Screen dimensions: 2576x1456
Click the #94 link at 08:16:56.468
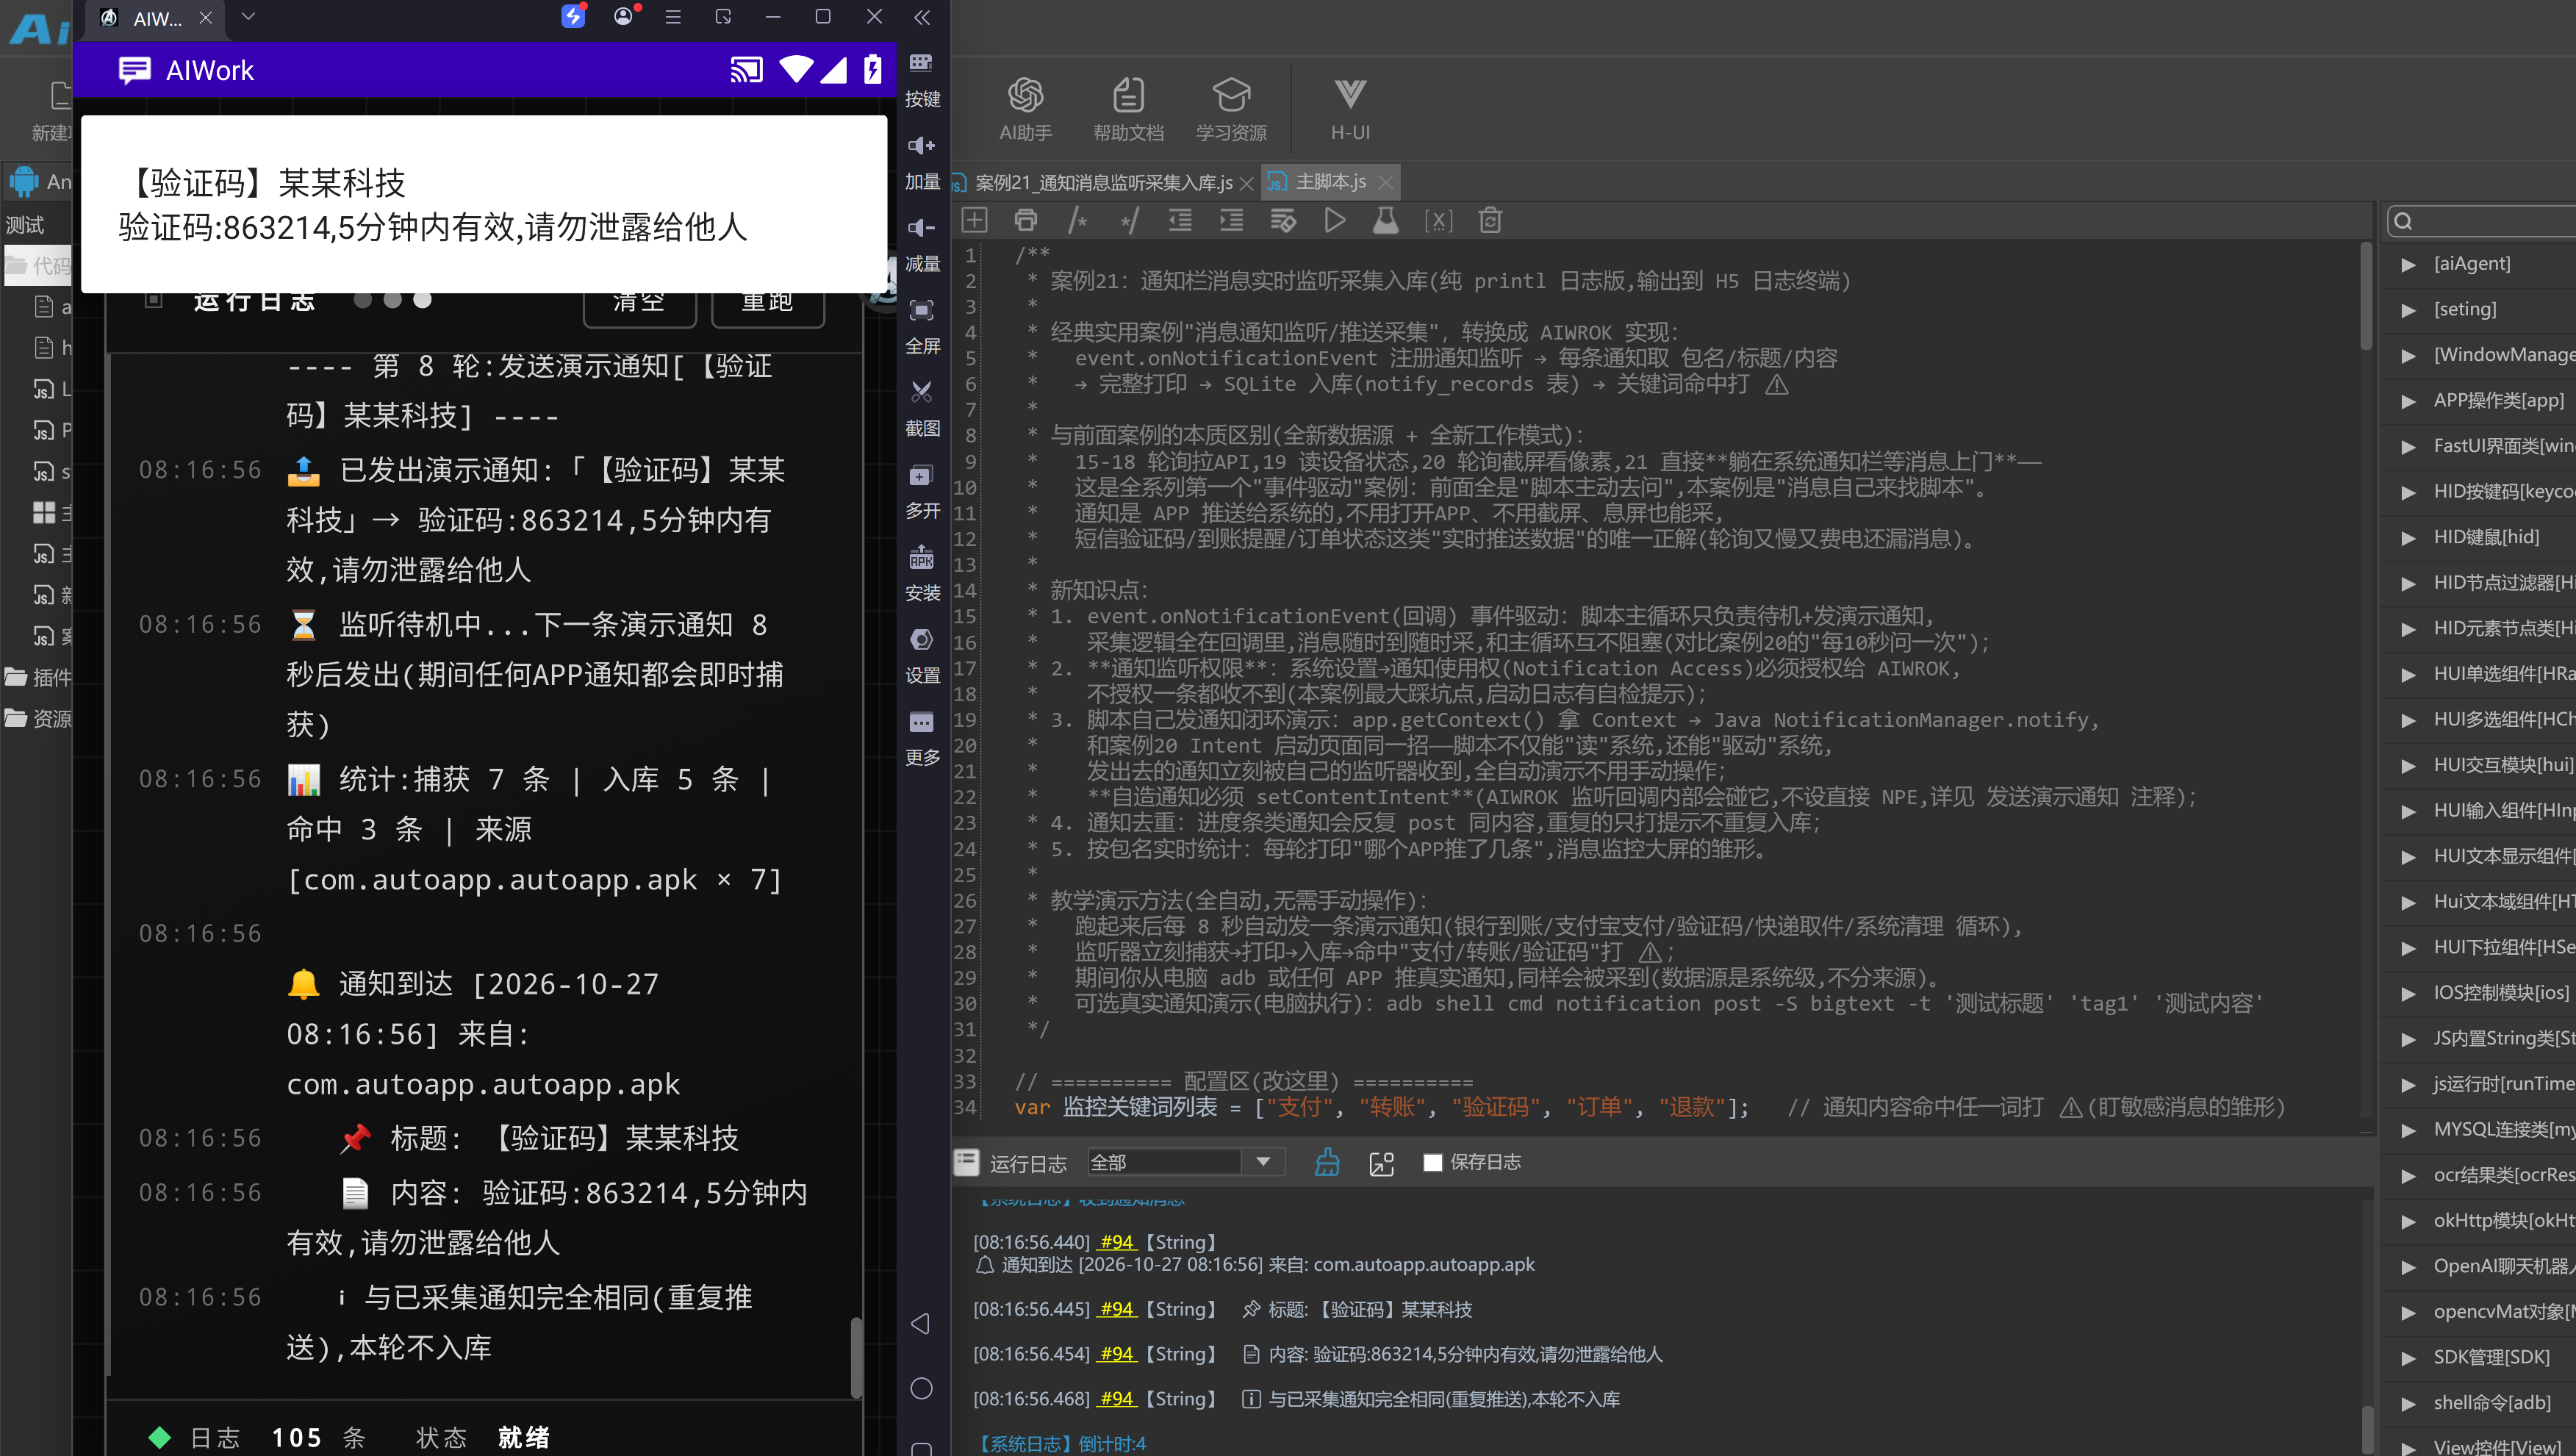click(x=1116, y=1399)
